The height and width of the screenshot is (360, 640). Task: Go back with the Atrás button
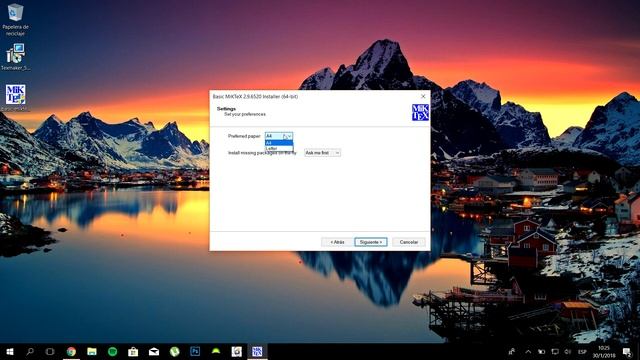[337, 242]
